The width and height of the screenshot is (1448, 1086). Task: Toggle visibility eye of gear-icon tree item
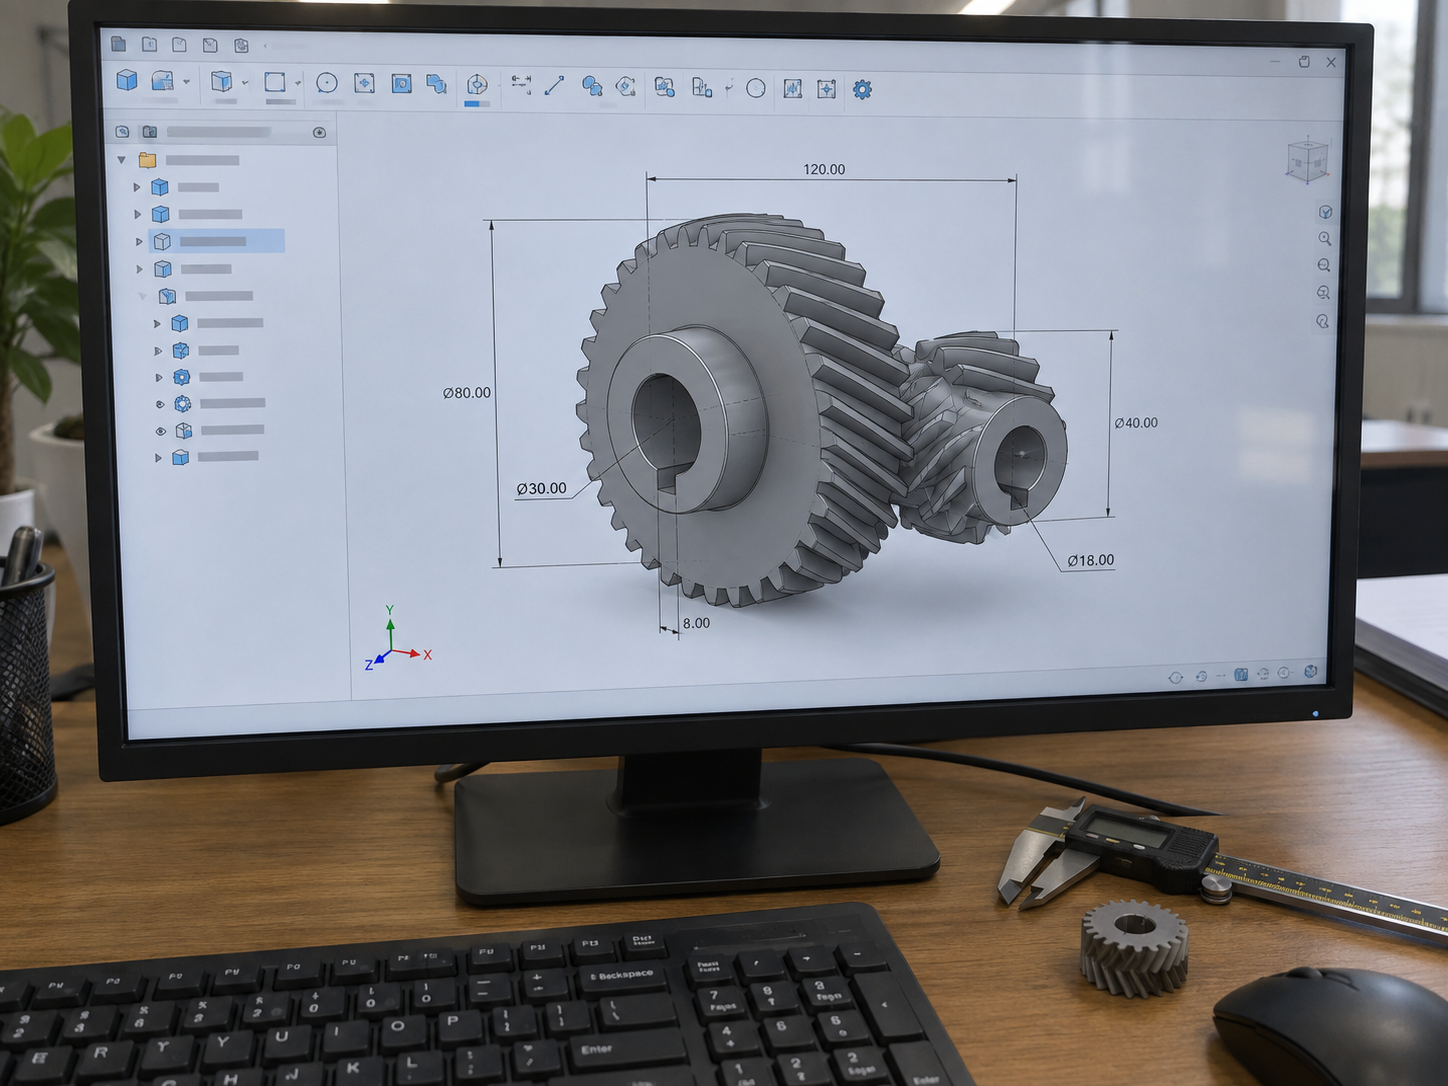point(160,404)
